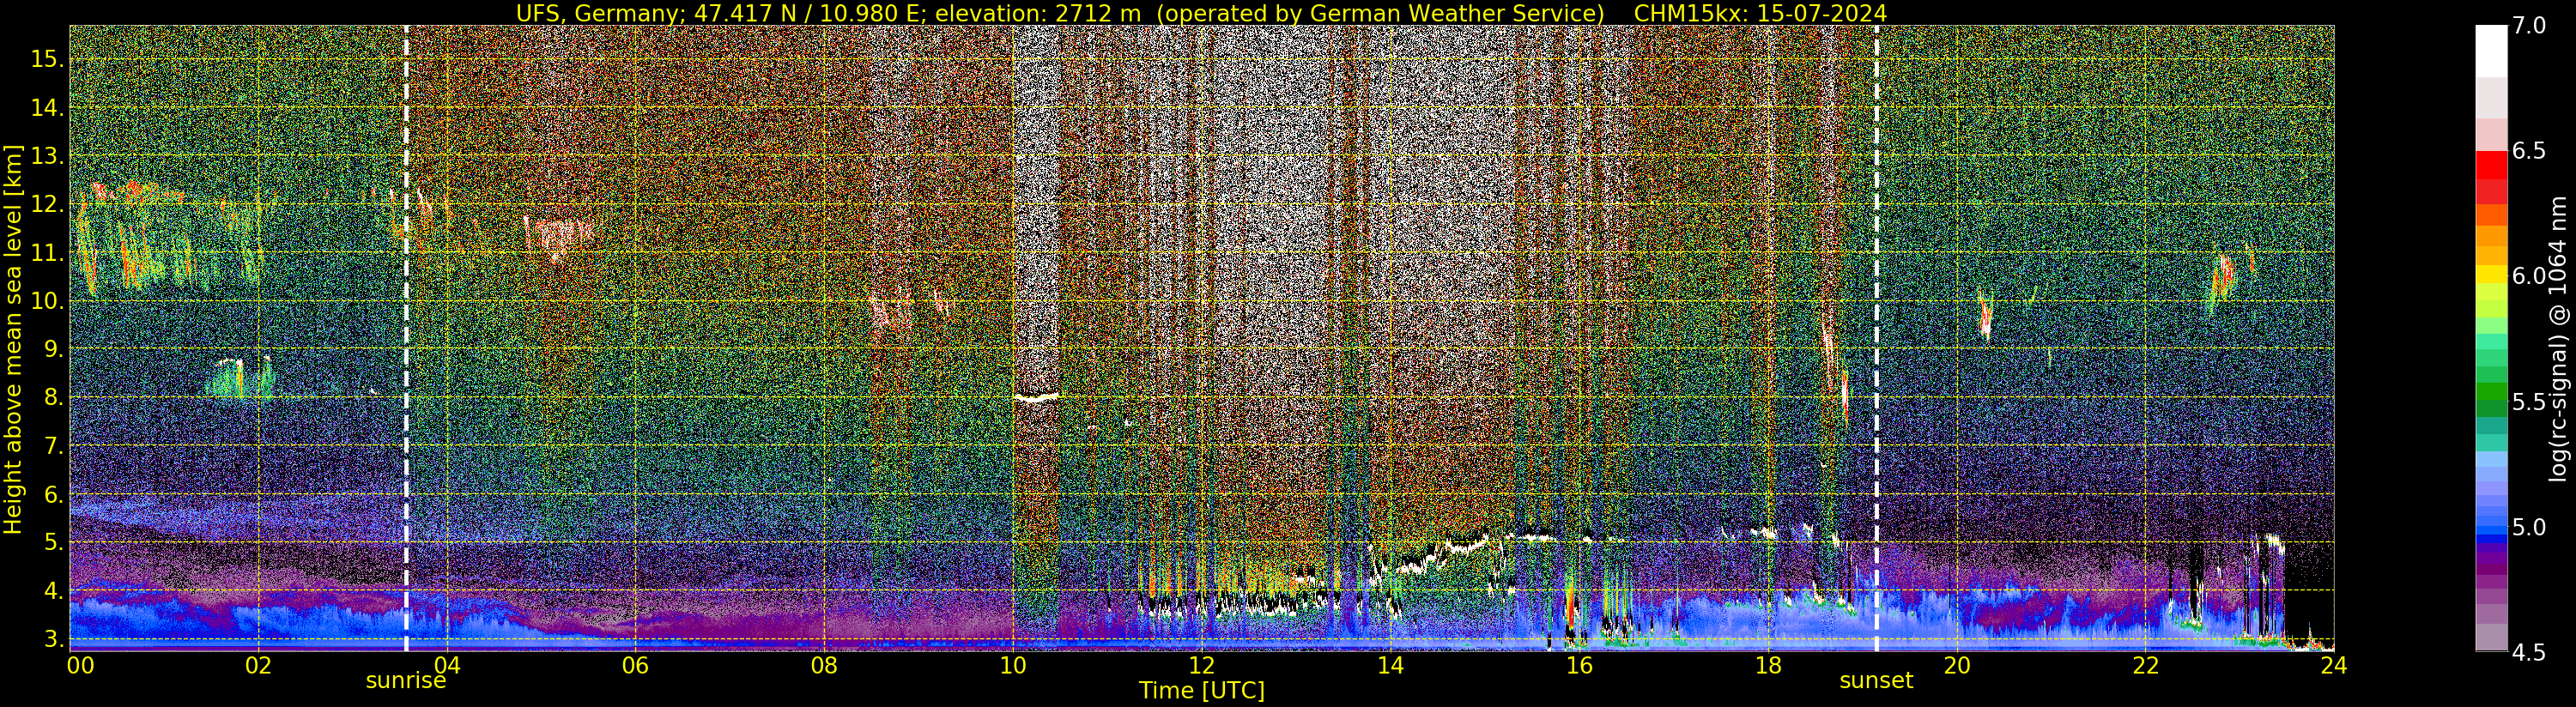
Task: Click the x-axis tick label '06'
Action: coord(635,665)
